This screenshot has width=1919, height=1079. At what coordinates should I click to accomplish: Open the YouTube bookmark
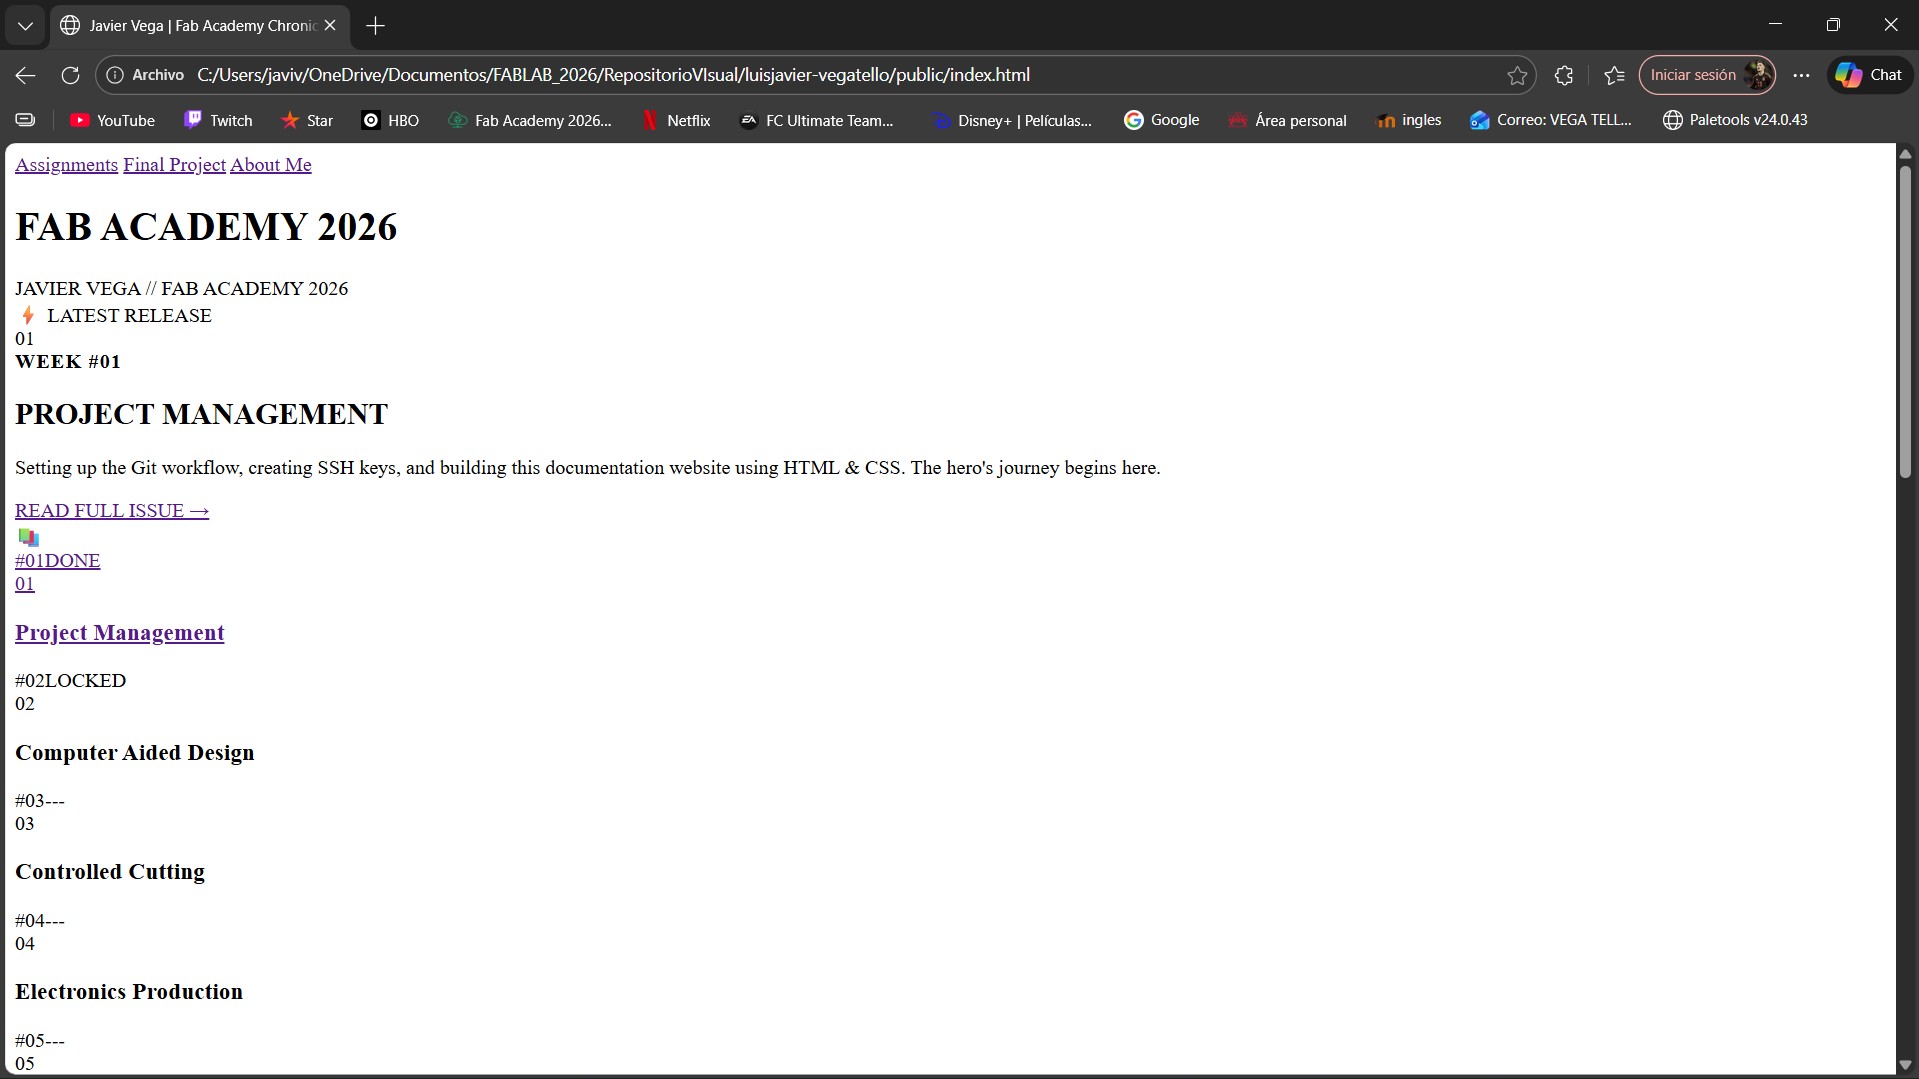[112, 120]
